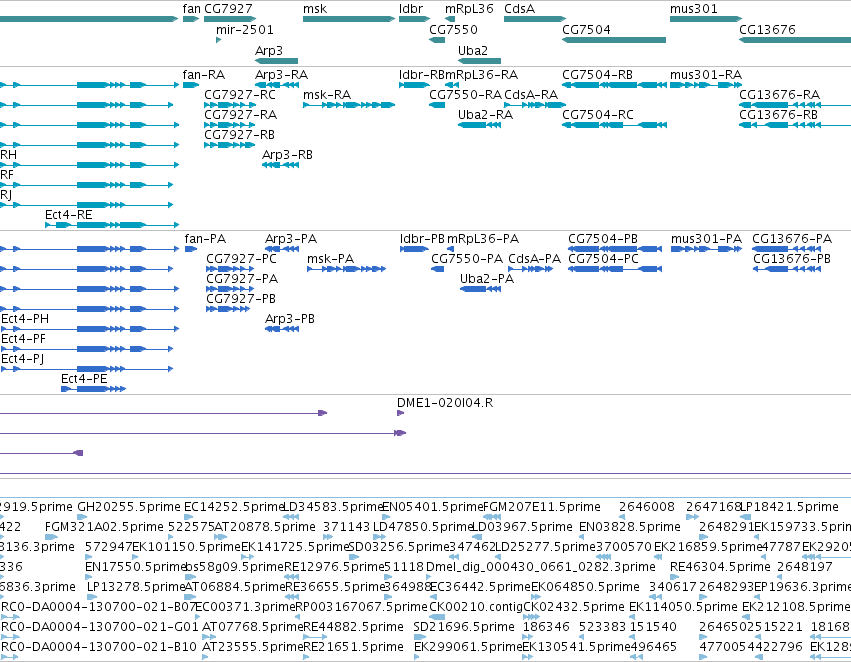Open the Ect4-PE protein label
The image size is (851, 662).
84,379
